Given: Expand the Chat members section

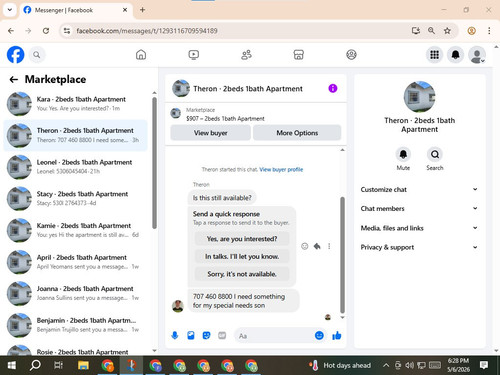Looking at the screenshot, I should click(419, 209).
